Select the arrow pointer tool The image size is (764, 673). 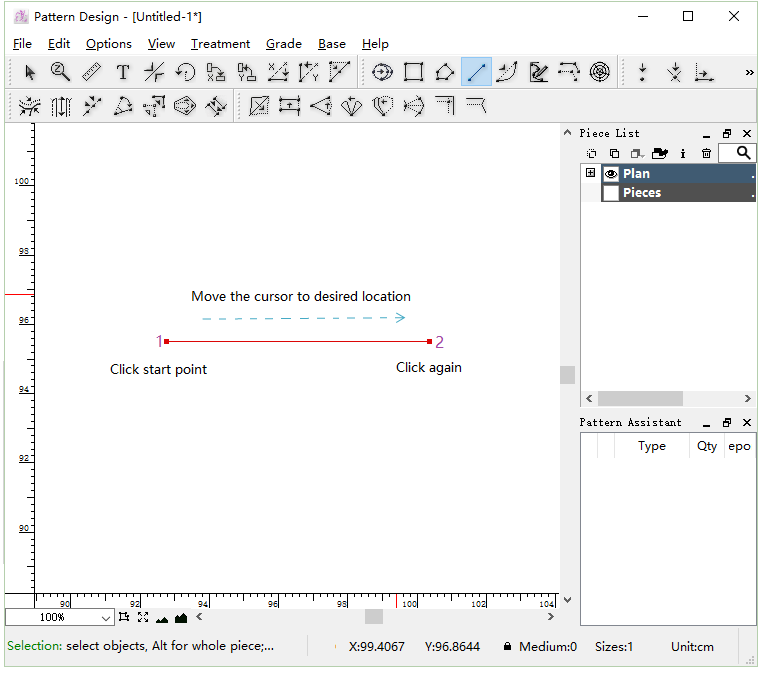pos(30,72)
